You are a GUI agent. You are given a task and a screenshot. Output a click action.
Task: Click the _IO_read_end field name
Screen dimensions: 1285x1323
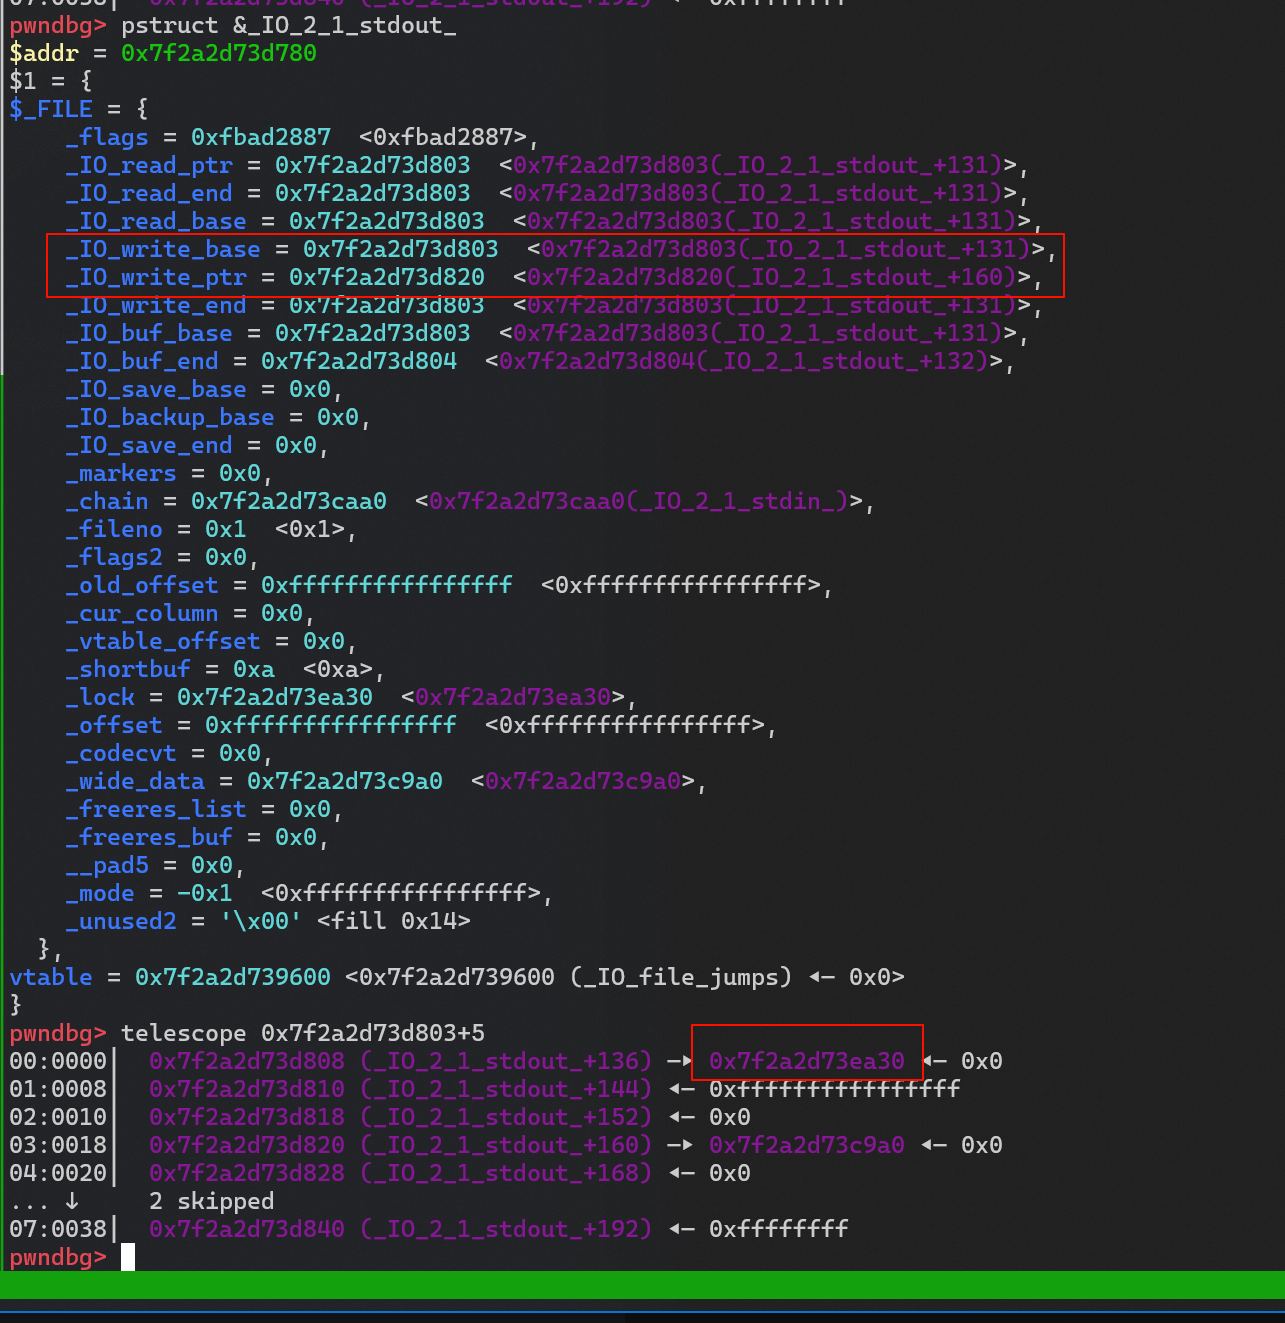click(149, 193)
